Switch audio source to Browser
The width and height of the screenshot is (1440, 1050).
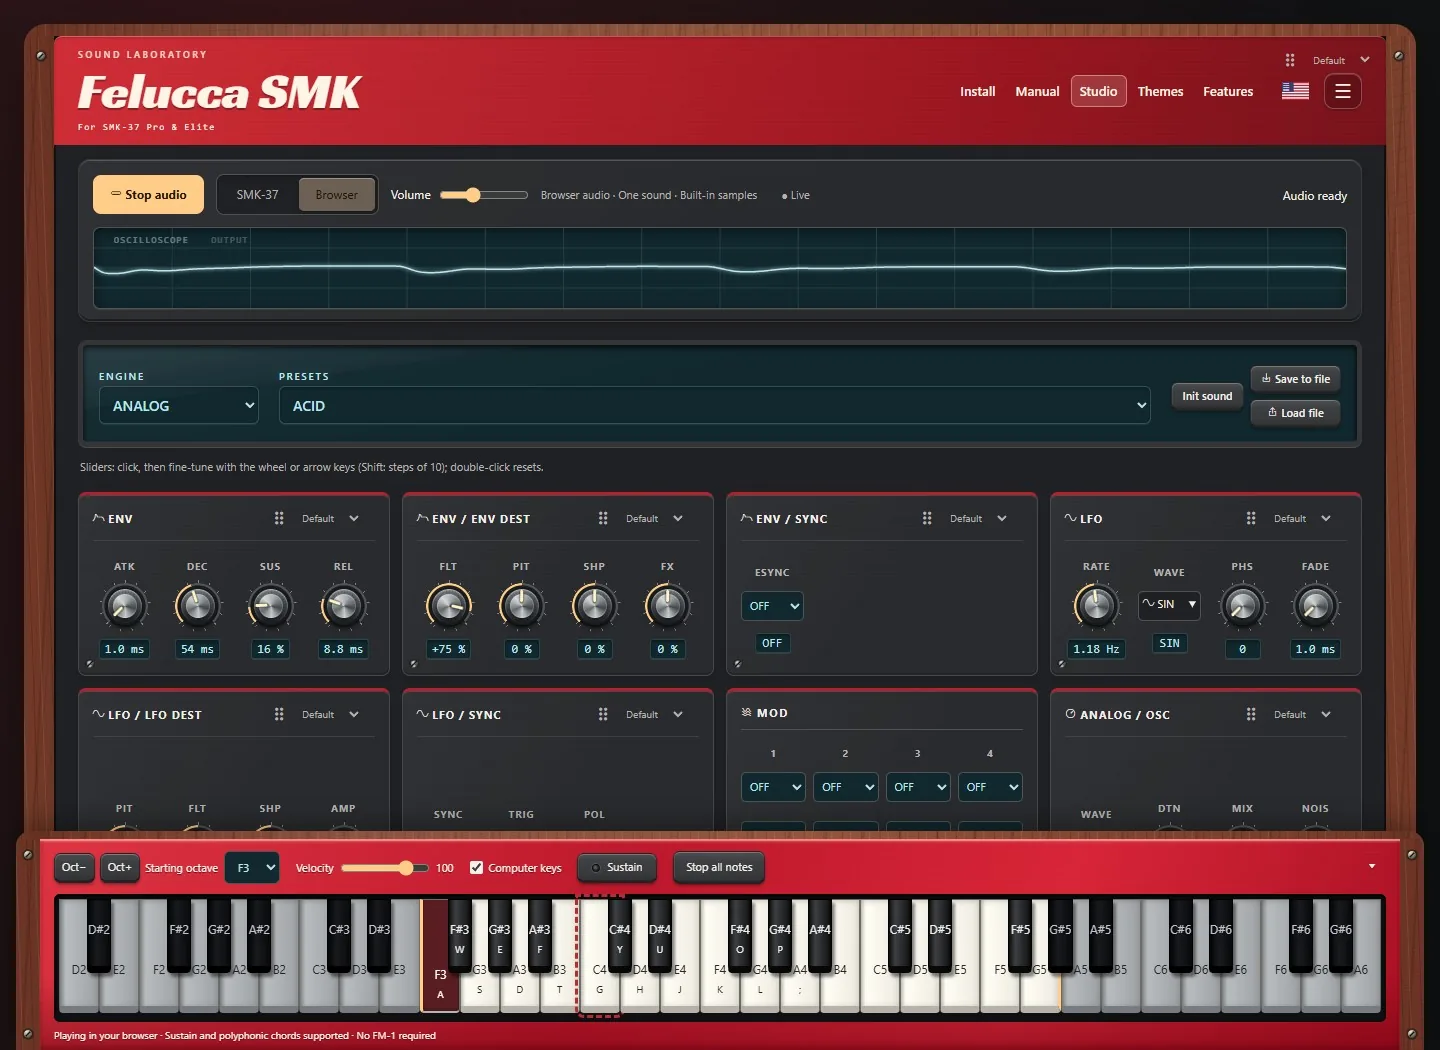coord(336,195)
